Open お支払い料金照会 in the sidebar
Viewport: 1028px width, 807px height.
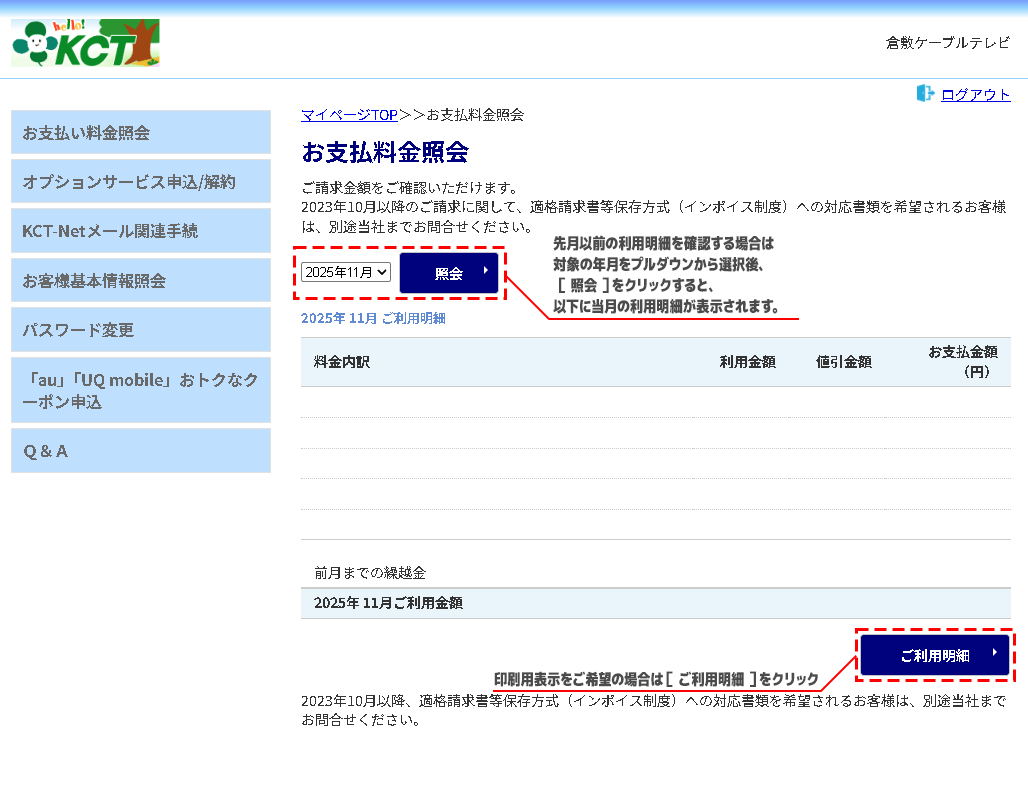(x=141, y=132)
